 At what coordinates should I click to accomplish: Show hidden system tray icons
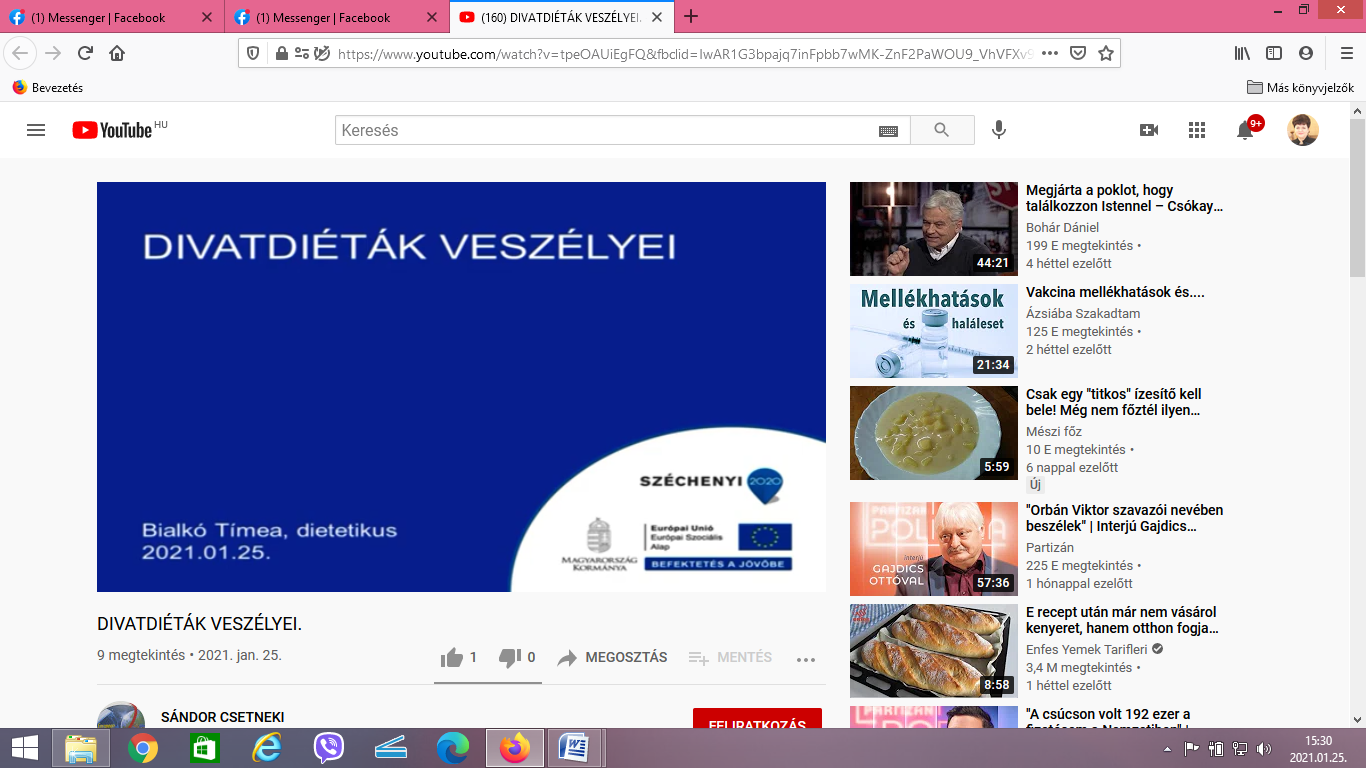[x=1165, y=748]
